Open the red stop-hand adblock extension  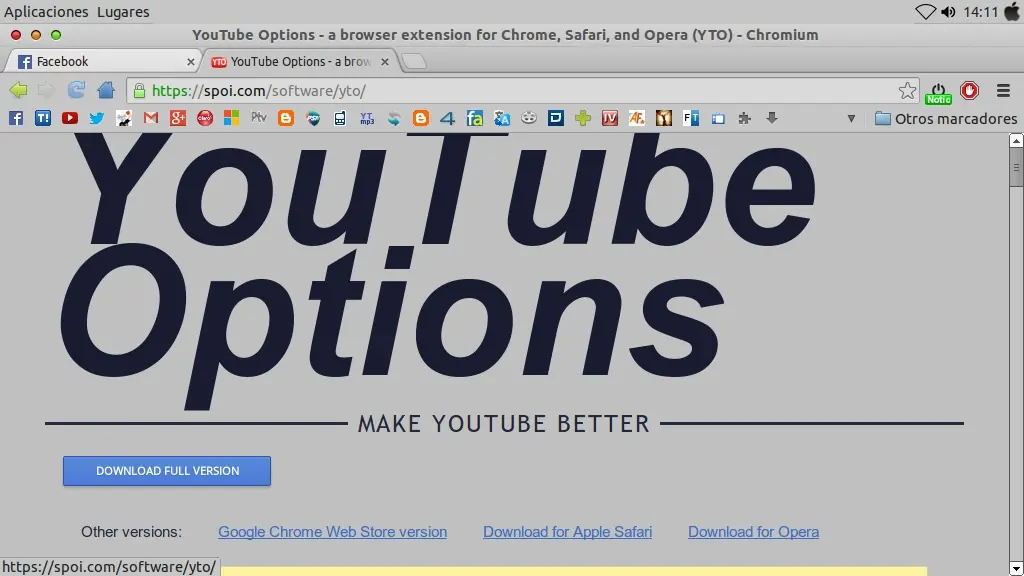pyautogui.click(x=969, y=91)
